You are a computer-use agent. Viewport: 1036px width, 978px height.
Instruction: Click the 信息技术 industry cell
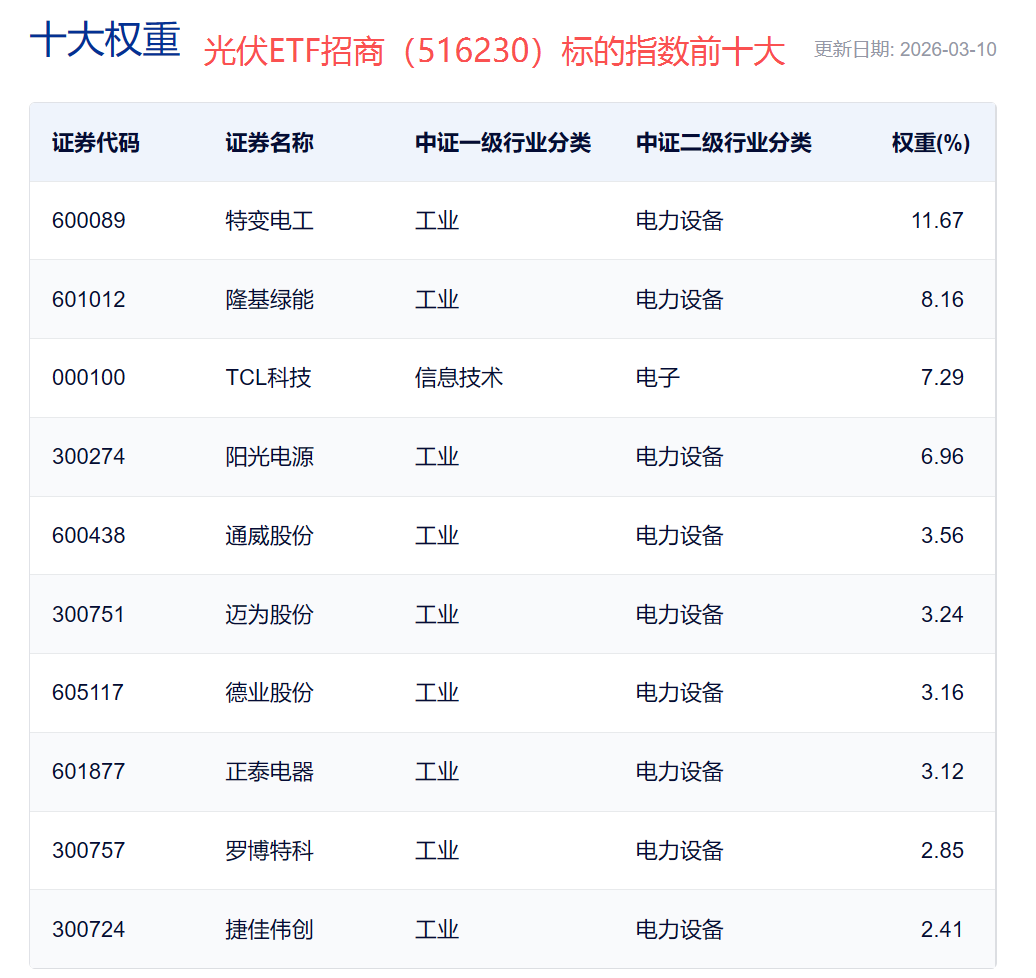coord(459,378)
